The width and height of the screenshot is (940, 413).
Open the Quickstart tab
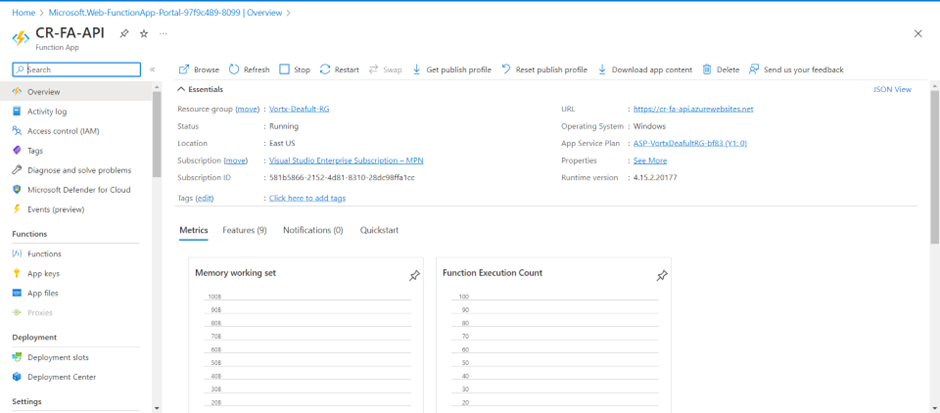(379, 231)
